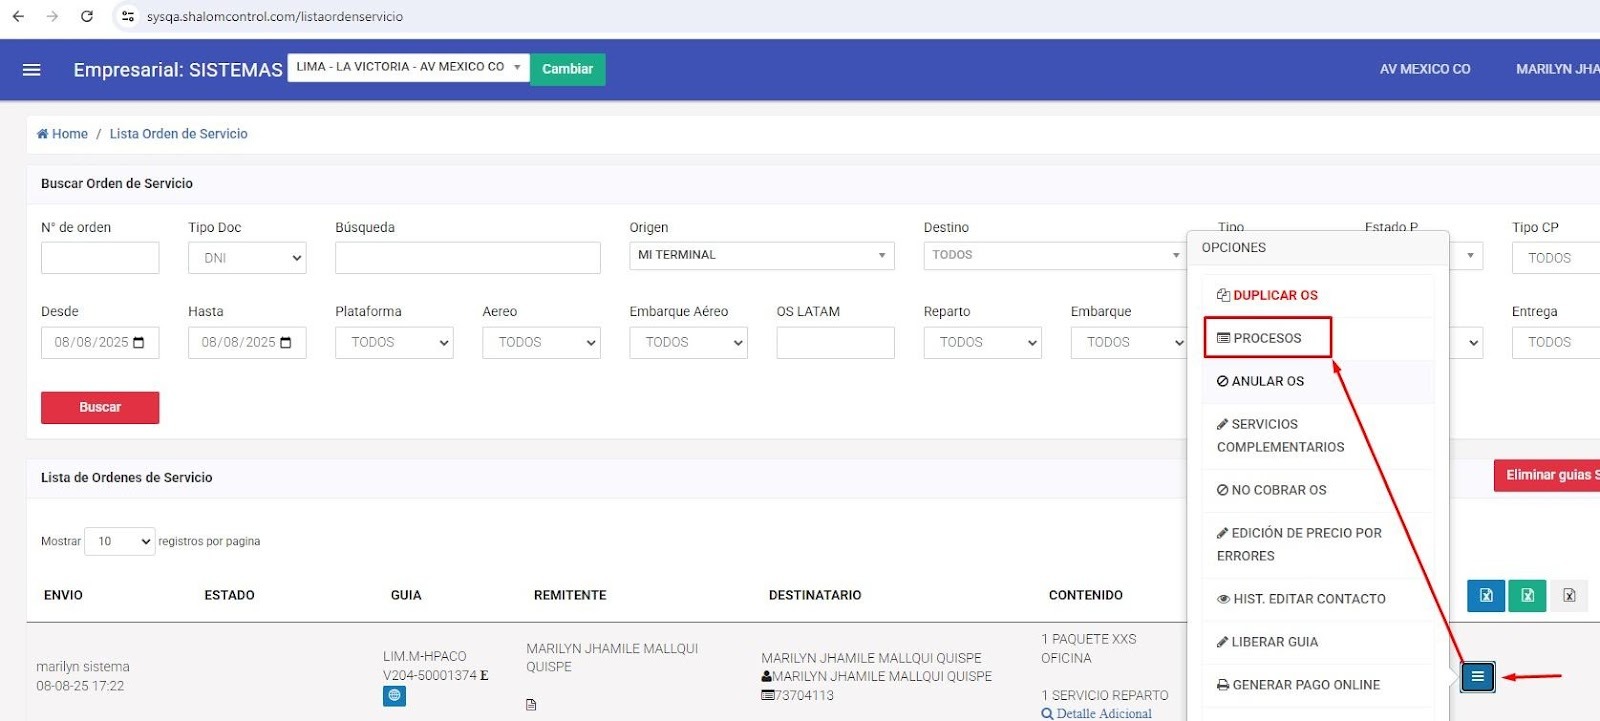Image resolution: width=1600 pixels, height=721 pixels.
Task: Click the green Cambiar button
Action: (567, 69)
